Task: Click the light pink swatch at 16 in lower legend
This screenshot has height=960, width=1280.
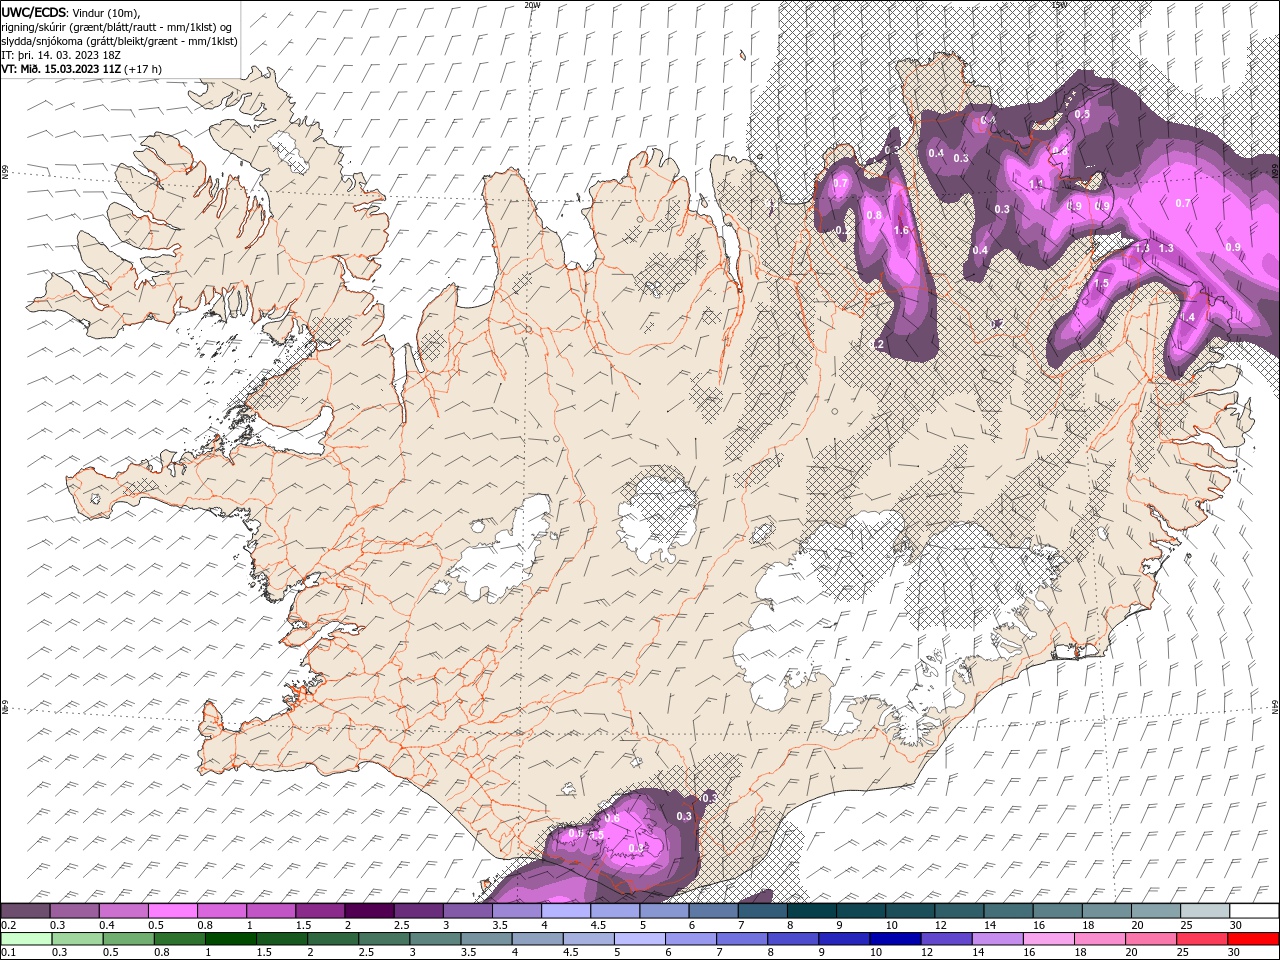Action: pyautogui.click(x=1049, y=939)
